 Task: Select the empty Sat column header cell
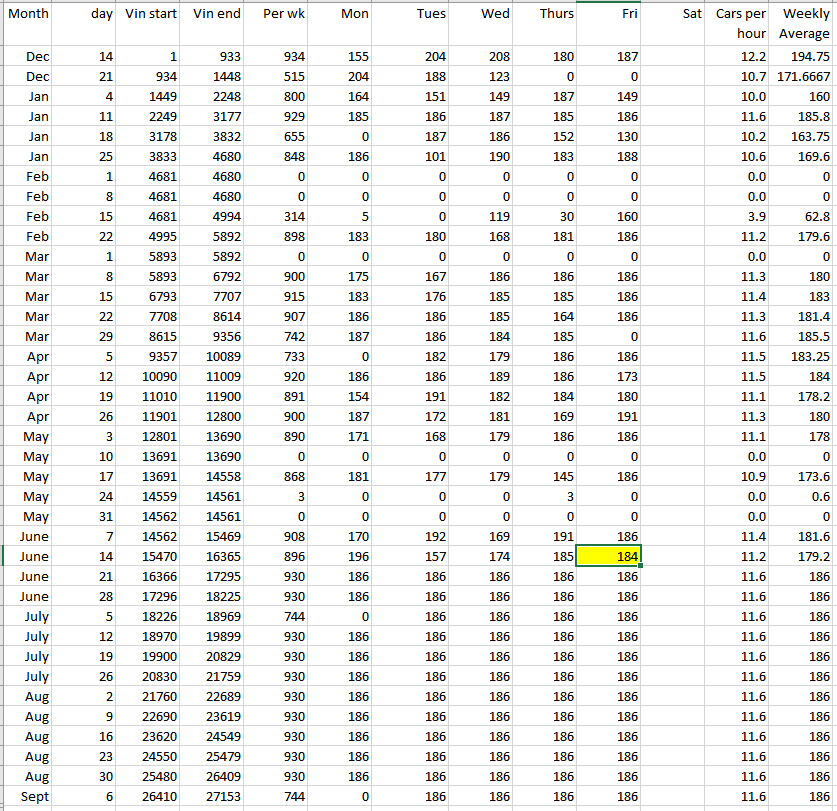point(675,15)
